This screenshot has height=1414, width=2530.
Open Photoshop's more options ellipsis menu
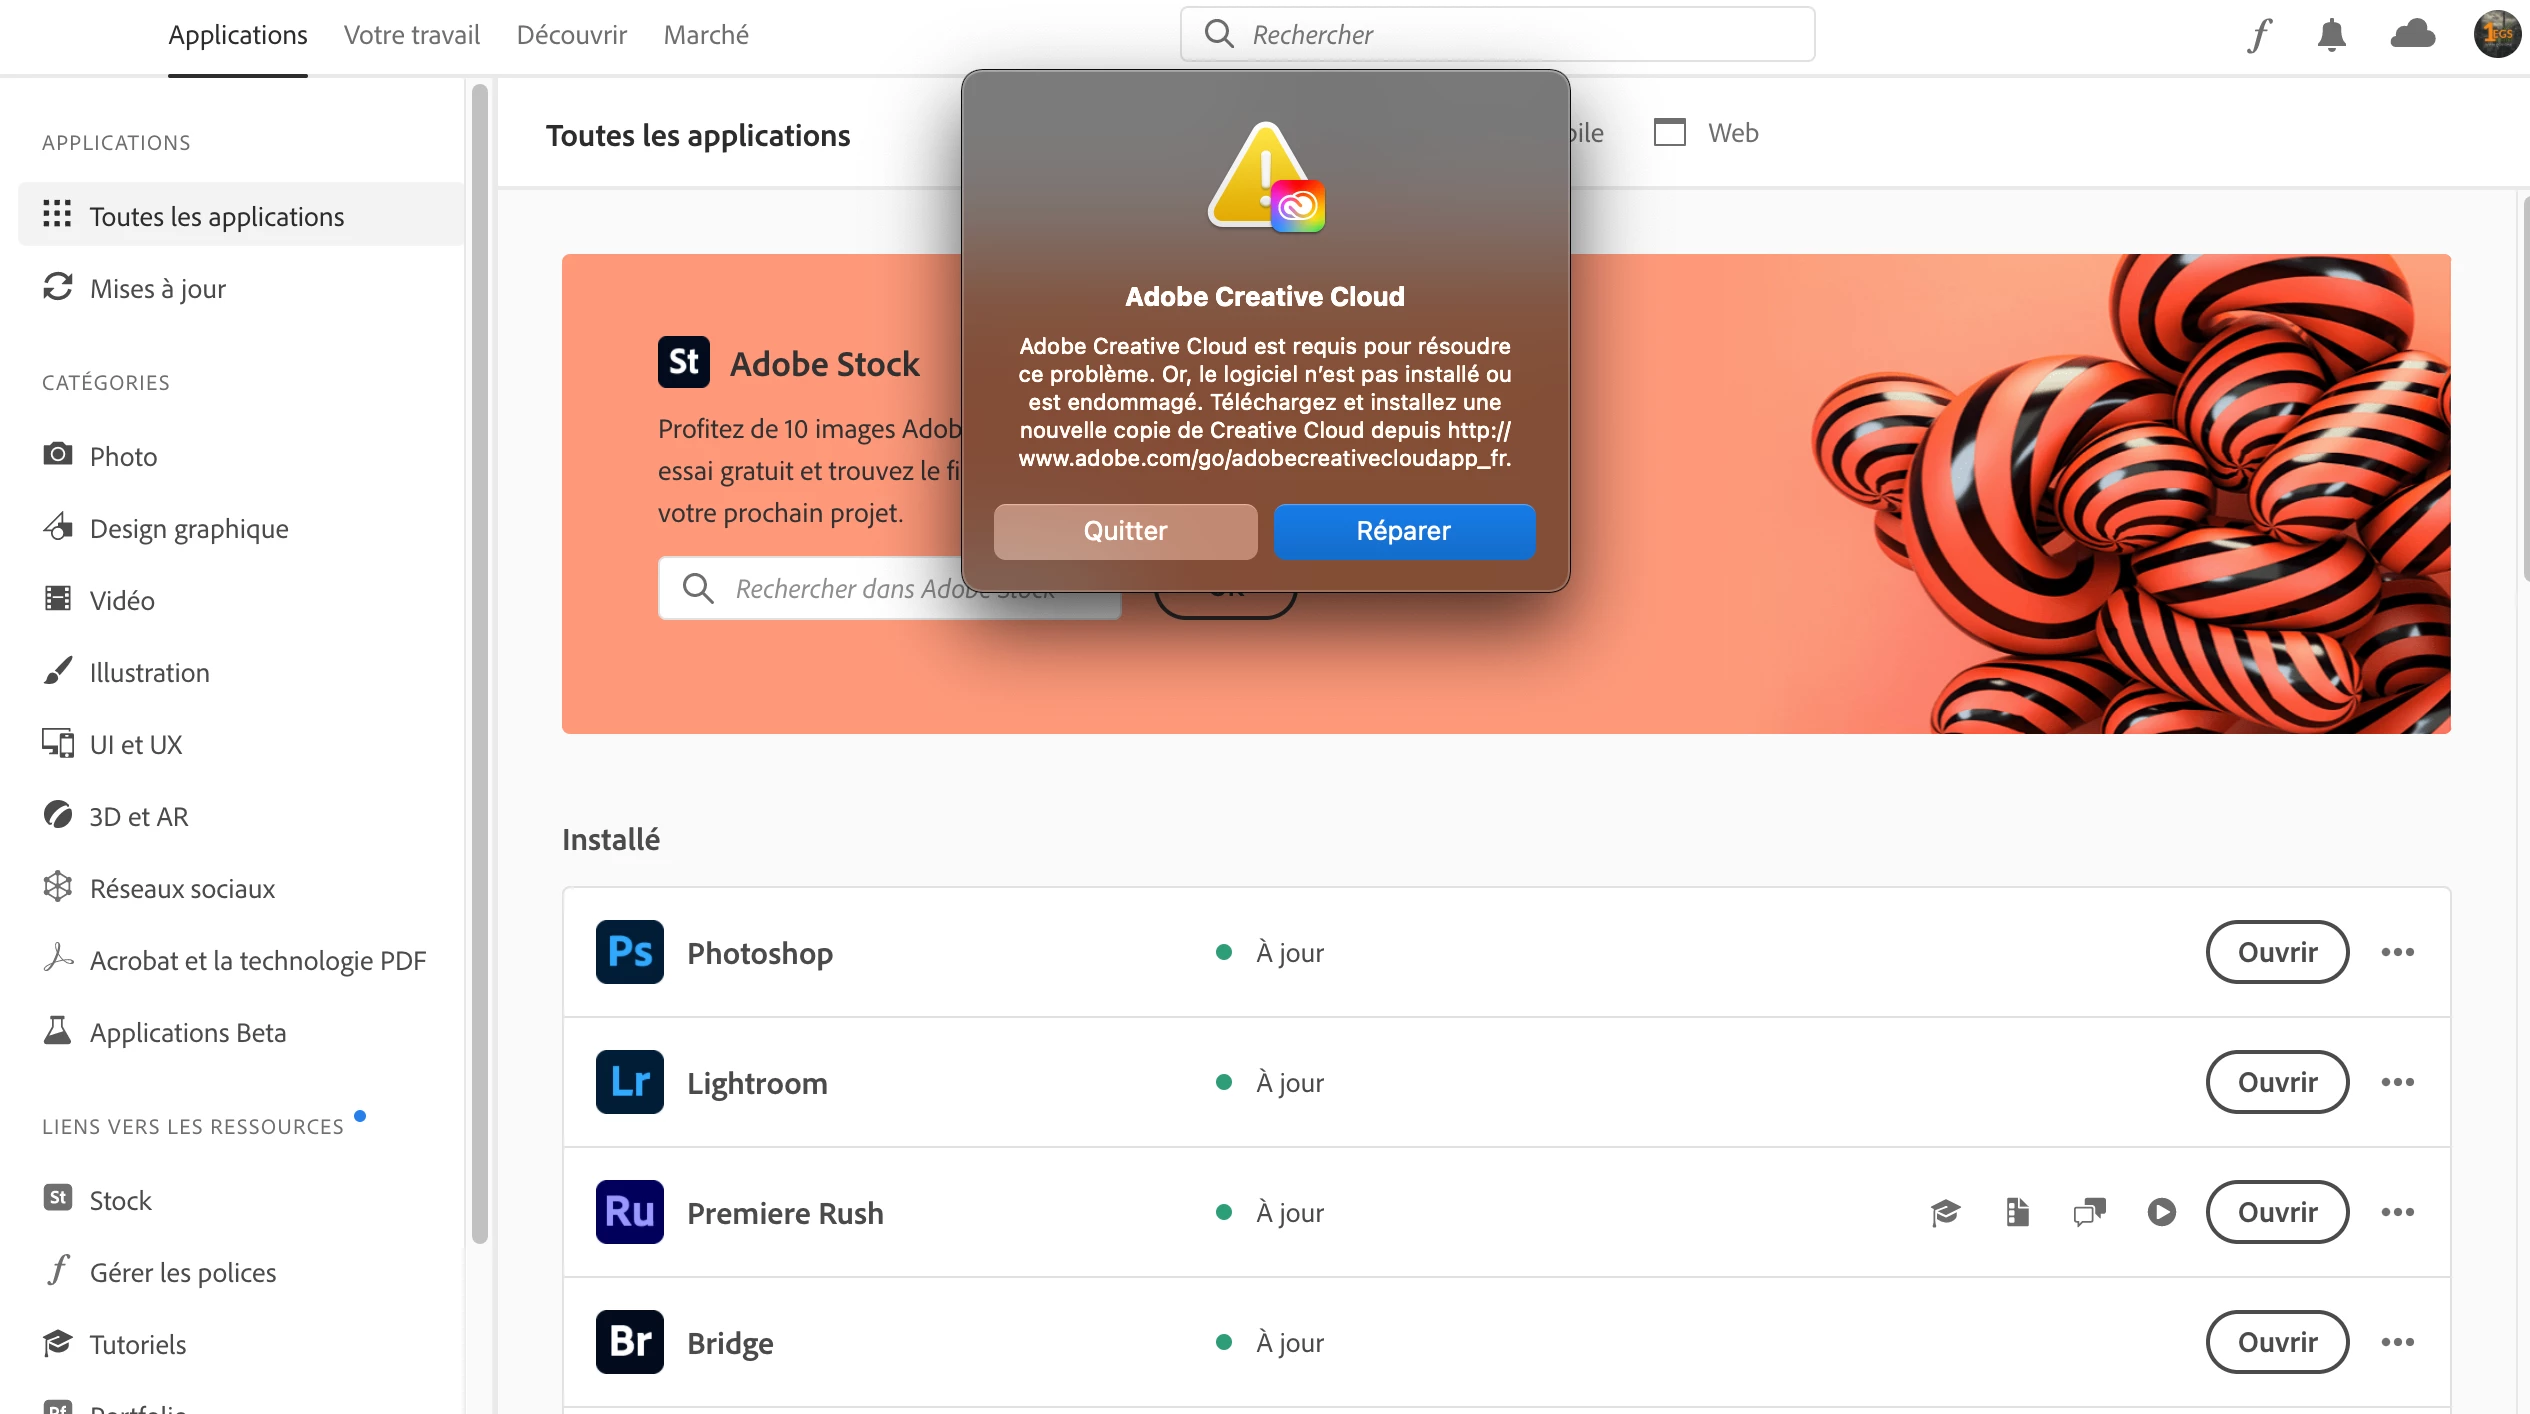click(2397, 952)
